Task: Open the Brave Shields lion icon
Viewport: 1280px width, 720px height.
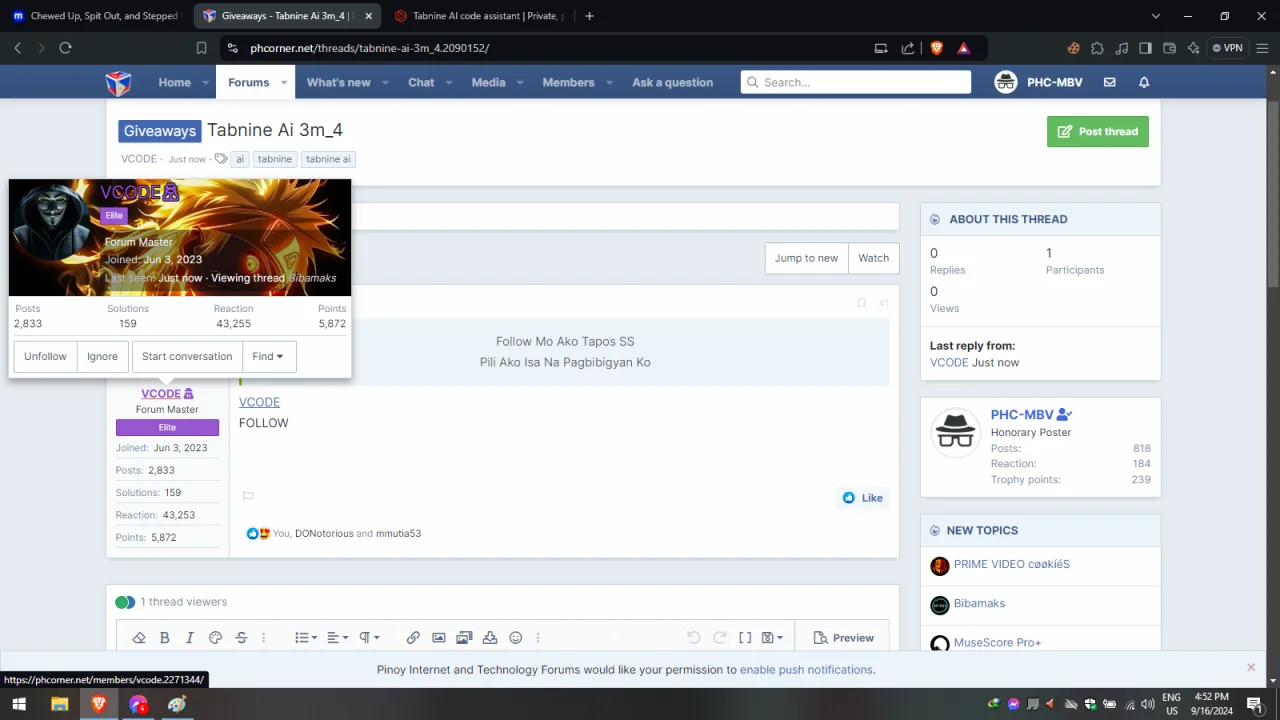Action: point(937,48)
